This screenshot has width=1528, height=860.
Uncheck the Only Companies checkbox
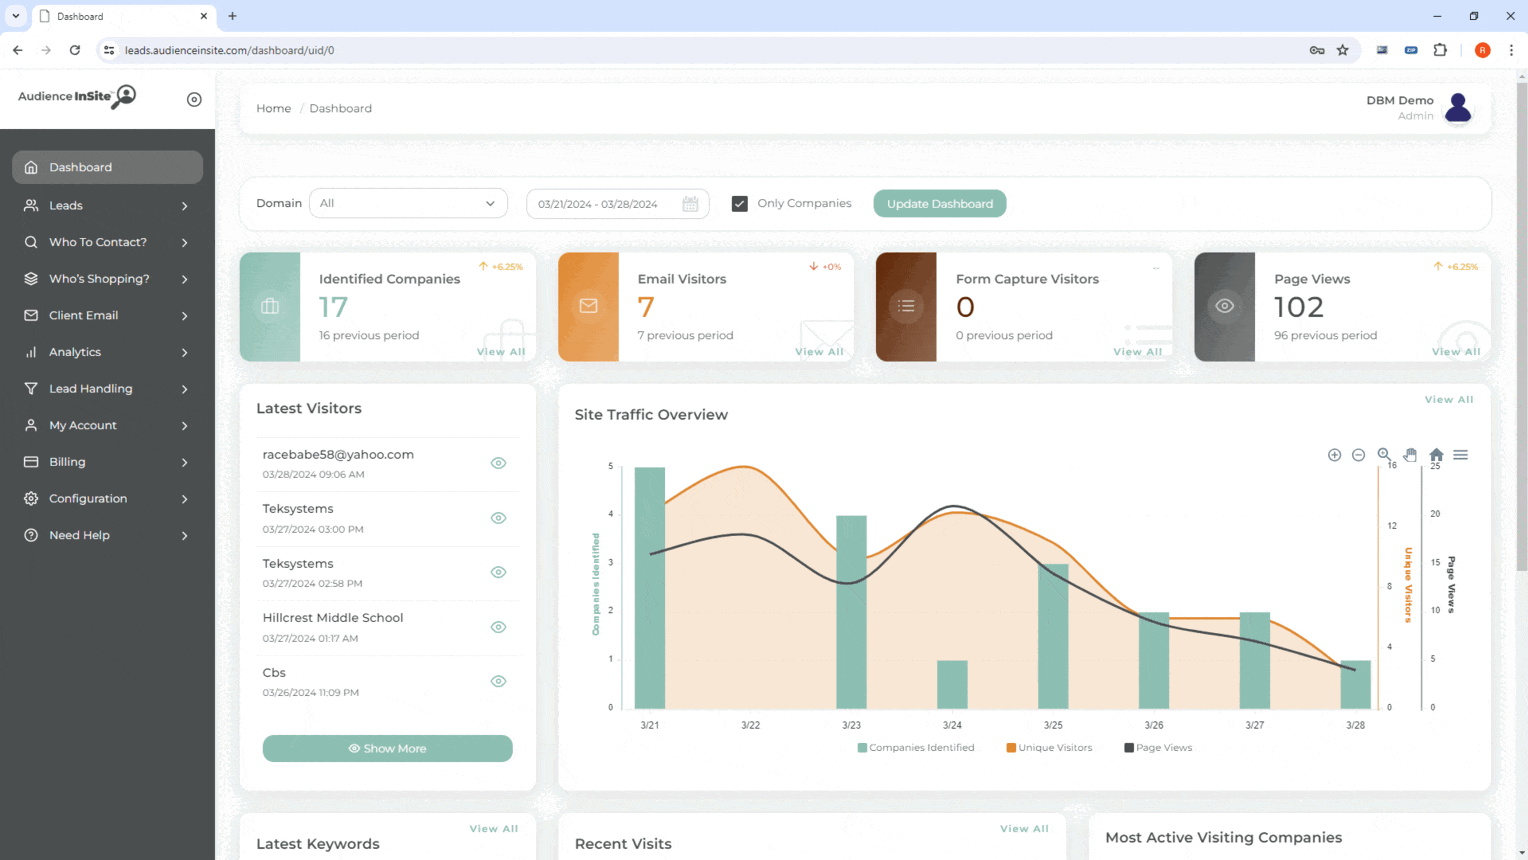tap(740, 204)
